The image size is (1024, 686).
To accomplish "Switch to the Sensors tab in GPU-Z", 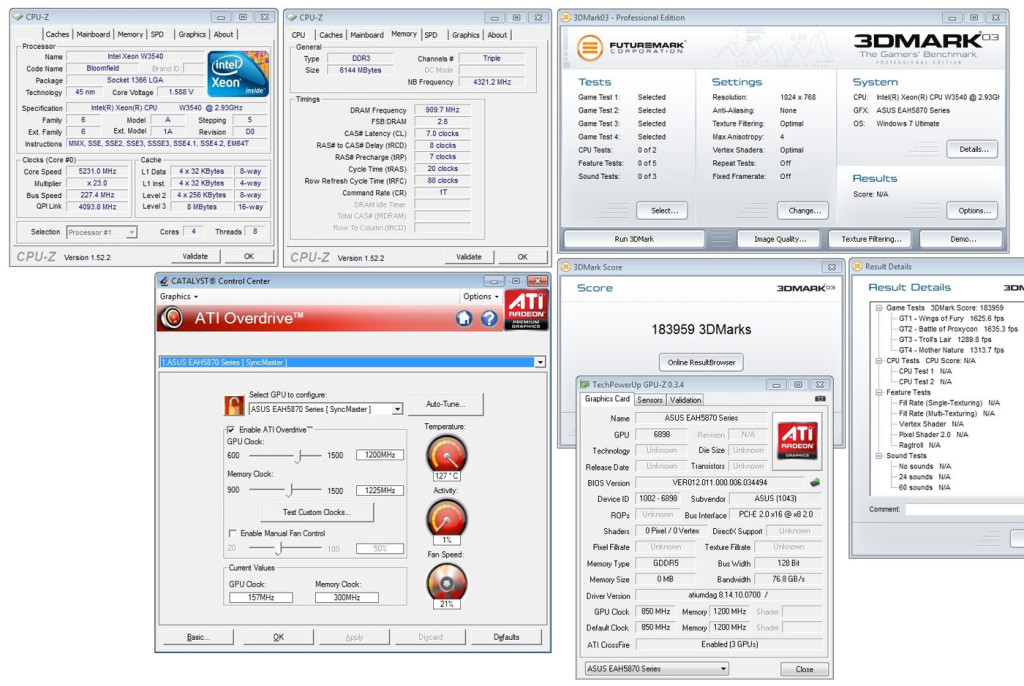I will [x=649, y=400].
